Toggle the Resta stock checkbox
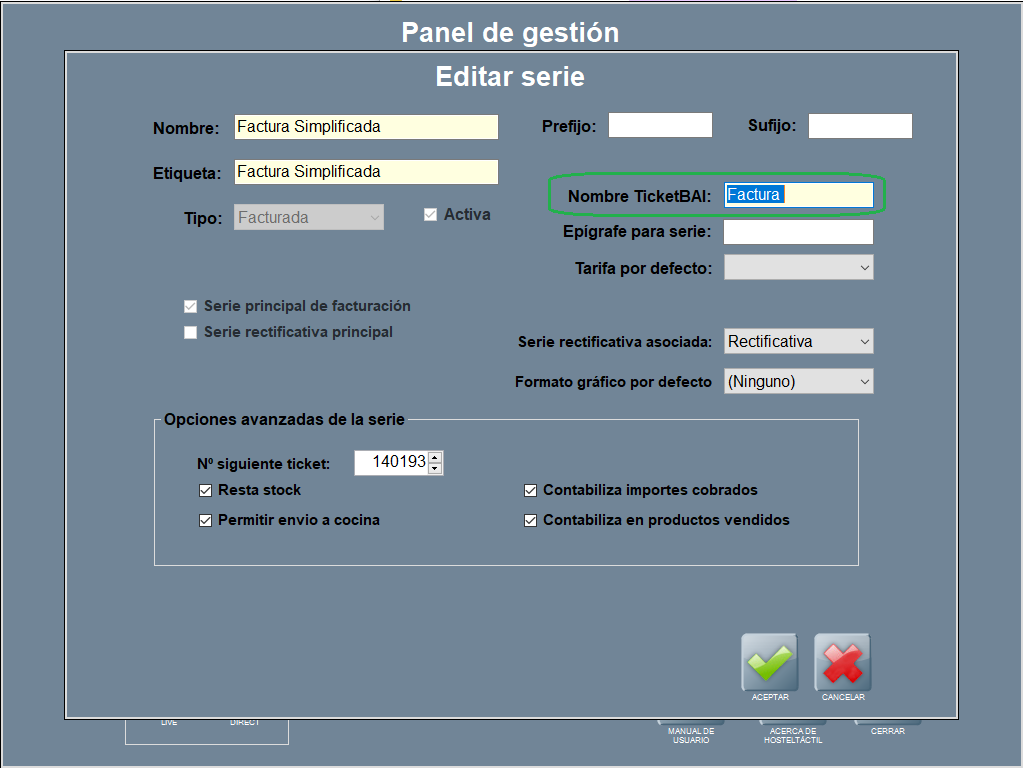The image size is (1023, 768). point(206,491)
